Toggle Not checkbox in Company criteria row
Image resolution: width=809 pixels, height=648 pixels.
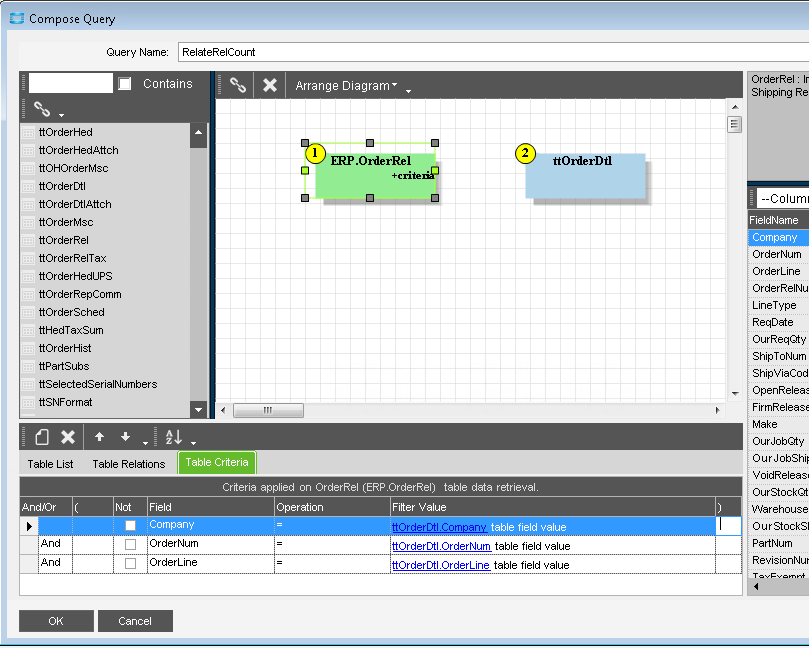coord(131,525)
